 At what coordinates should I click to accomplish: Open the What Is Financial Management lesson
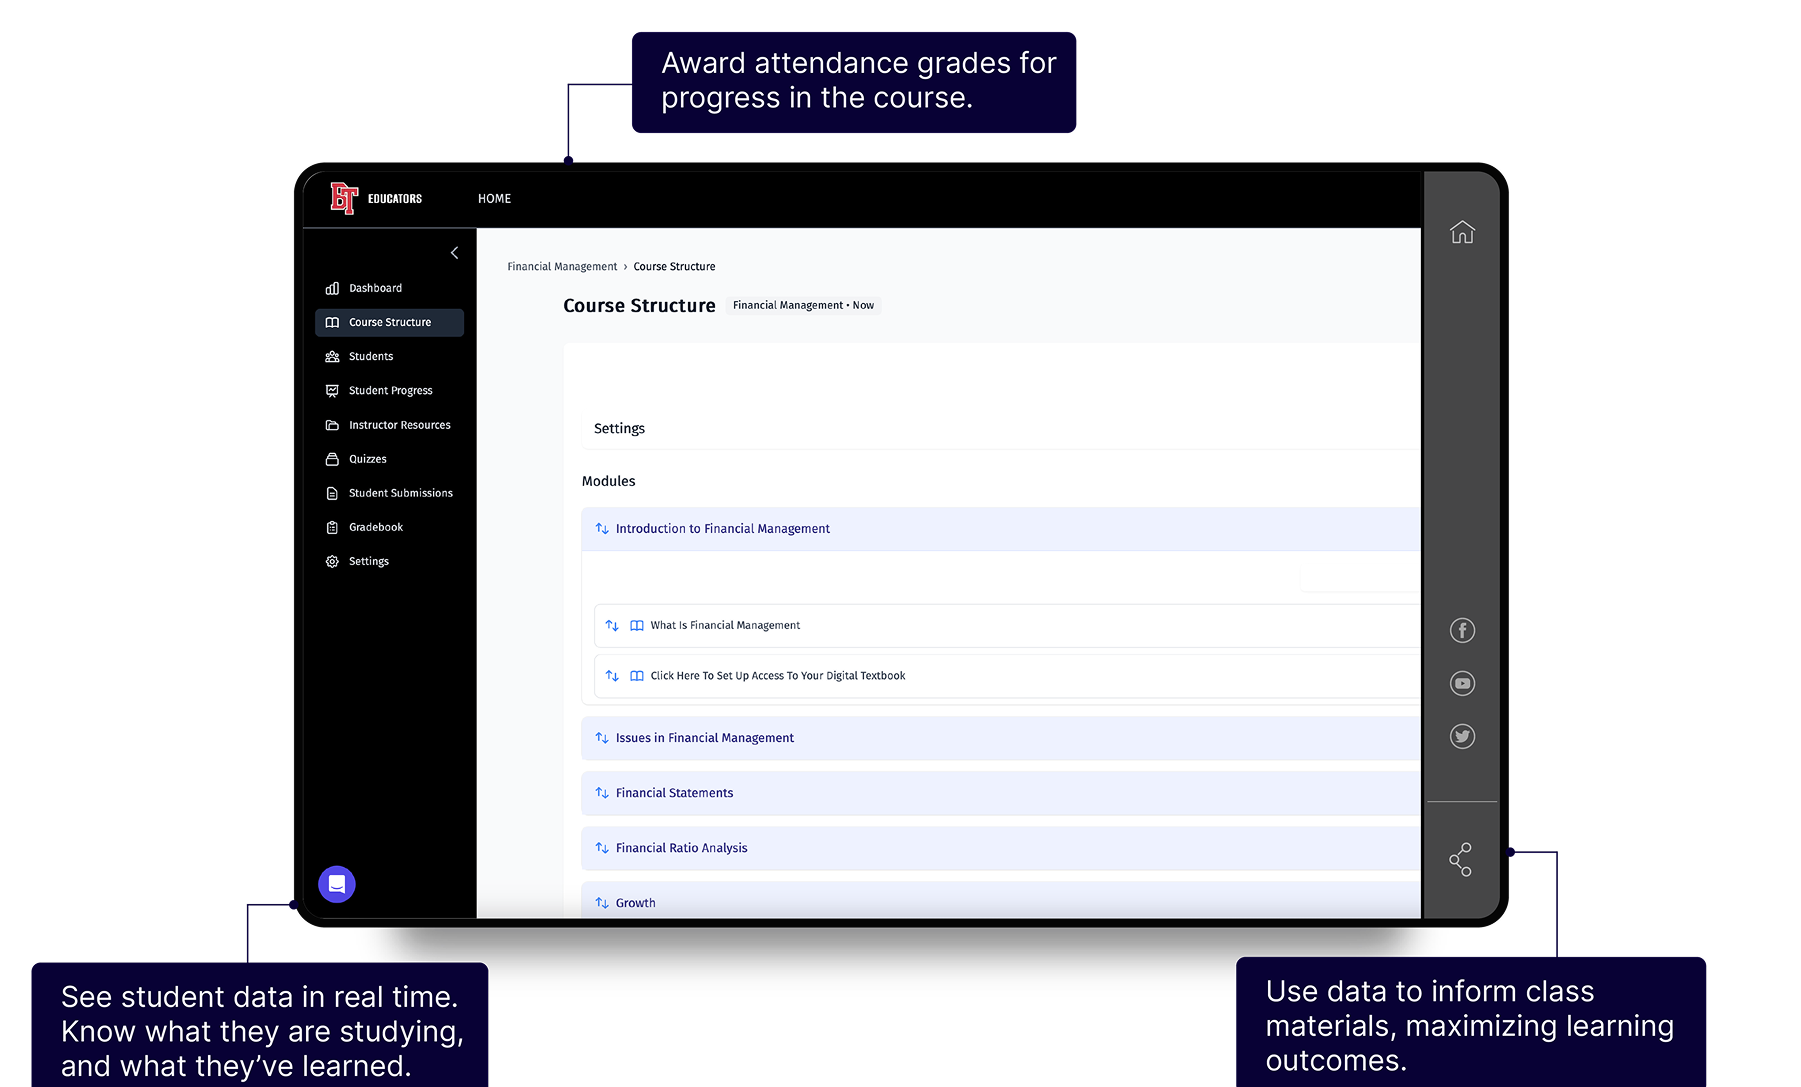725,626
